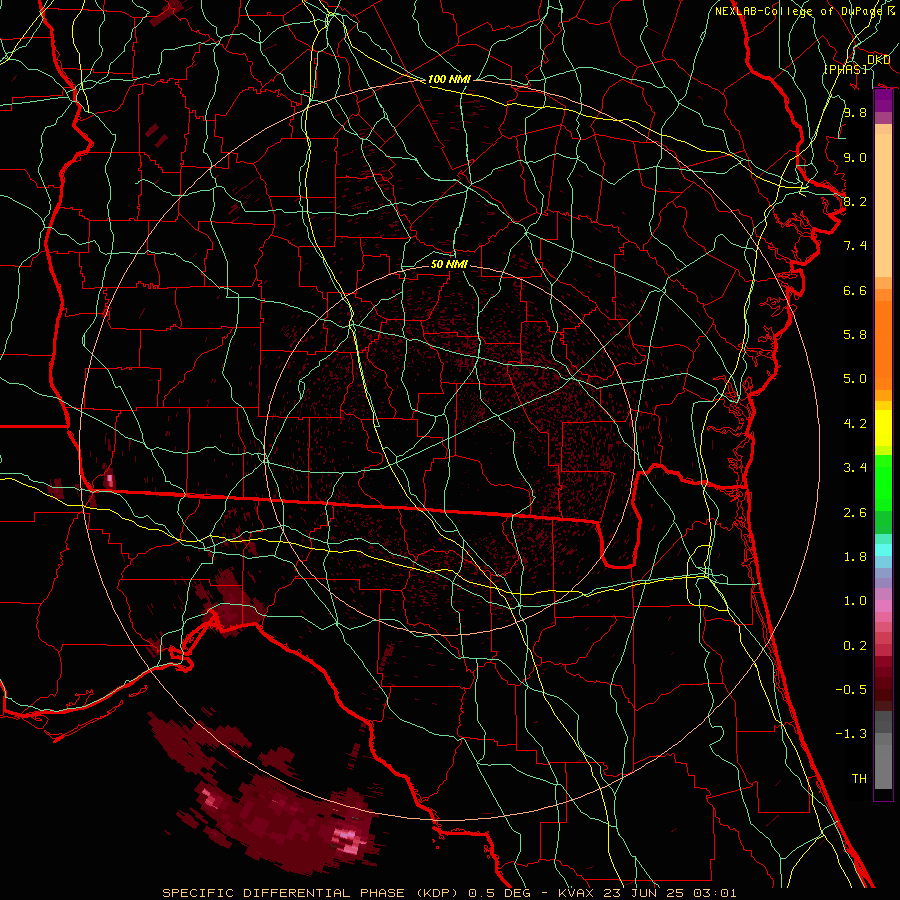This screenshot has height=900, width=900.
Task: Click the TH threshold label on legend
Action: point(859,779)
